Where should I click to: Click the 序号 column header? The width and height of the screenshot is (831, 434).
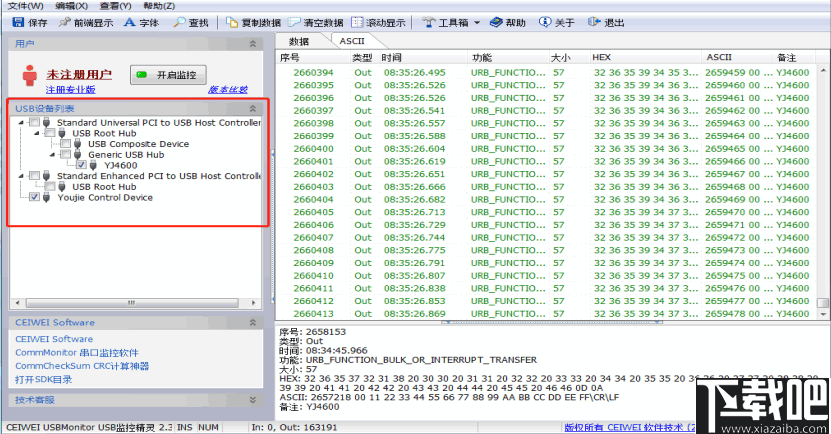point(313,57)
